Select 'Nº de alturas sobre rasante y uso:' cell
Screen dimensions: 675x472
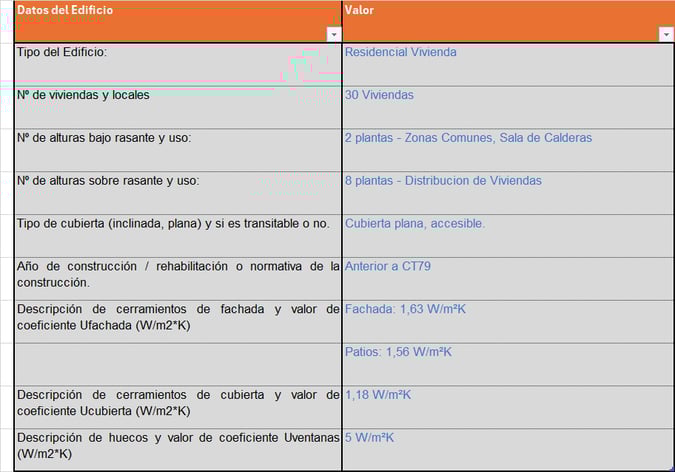tap(178, 193)
